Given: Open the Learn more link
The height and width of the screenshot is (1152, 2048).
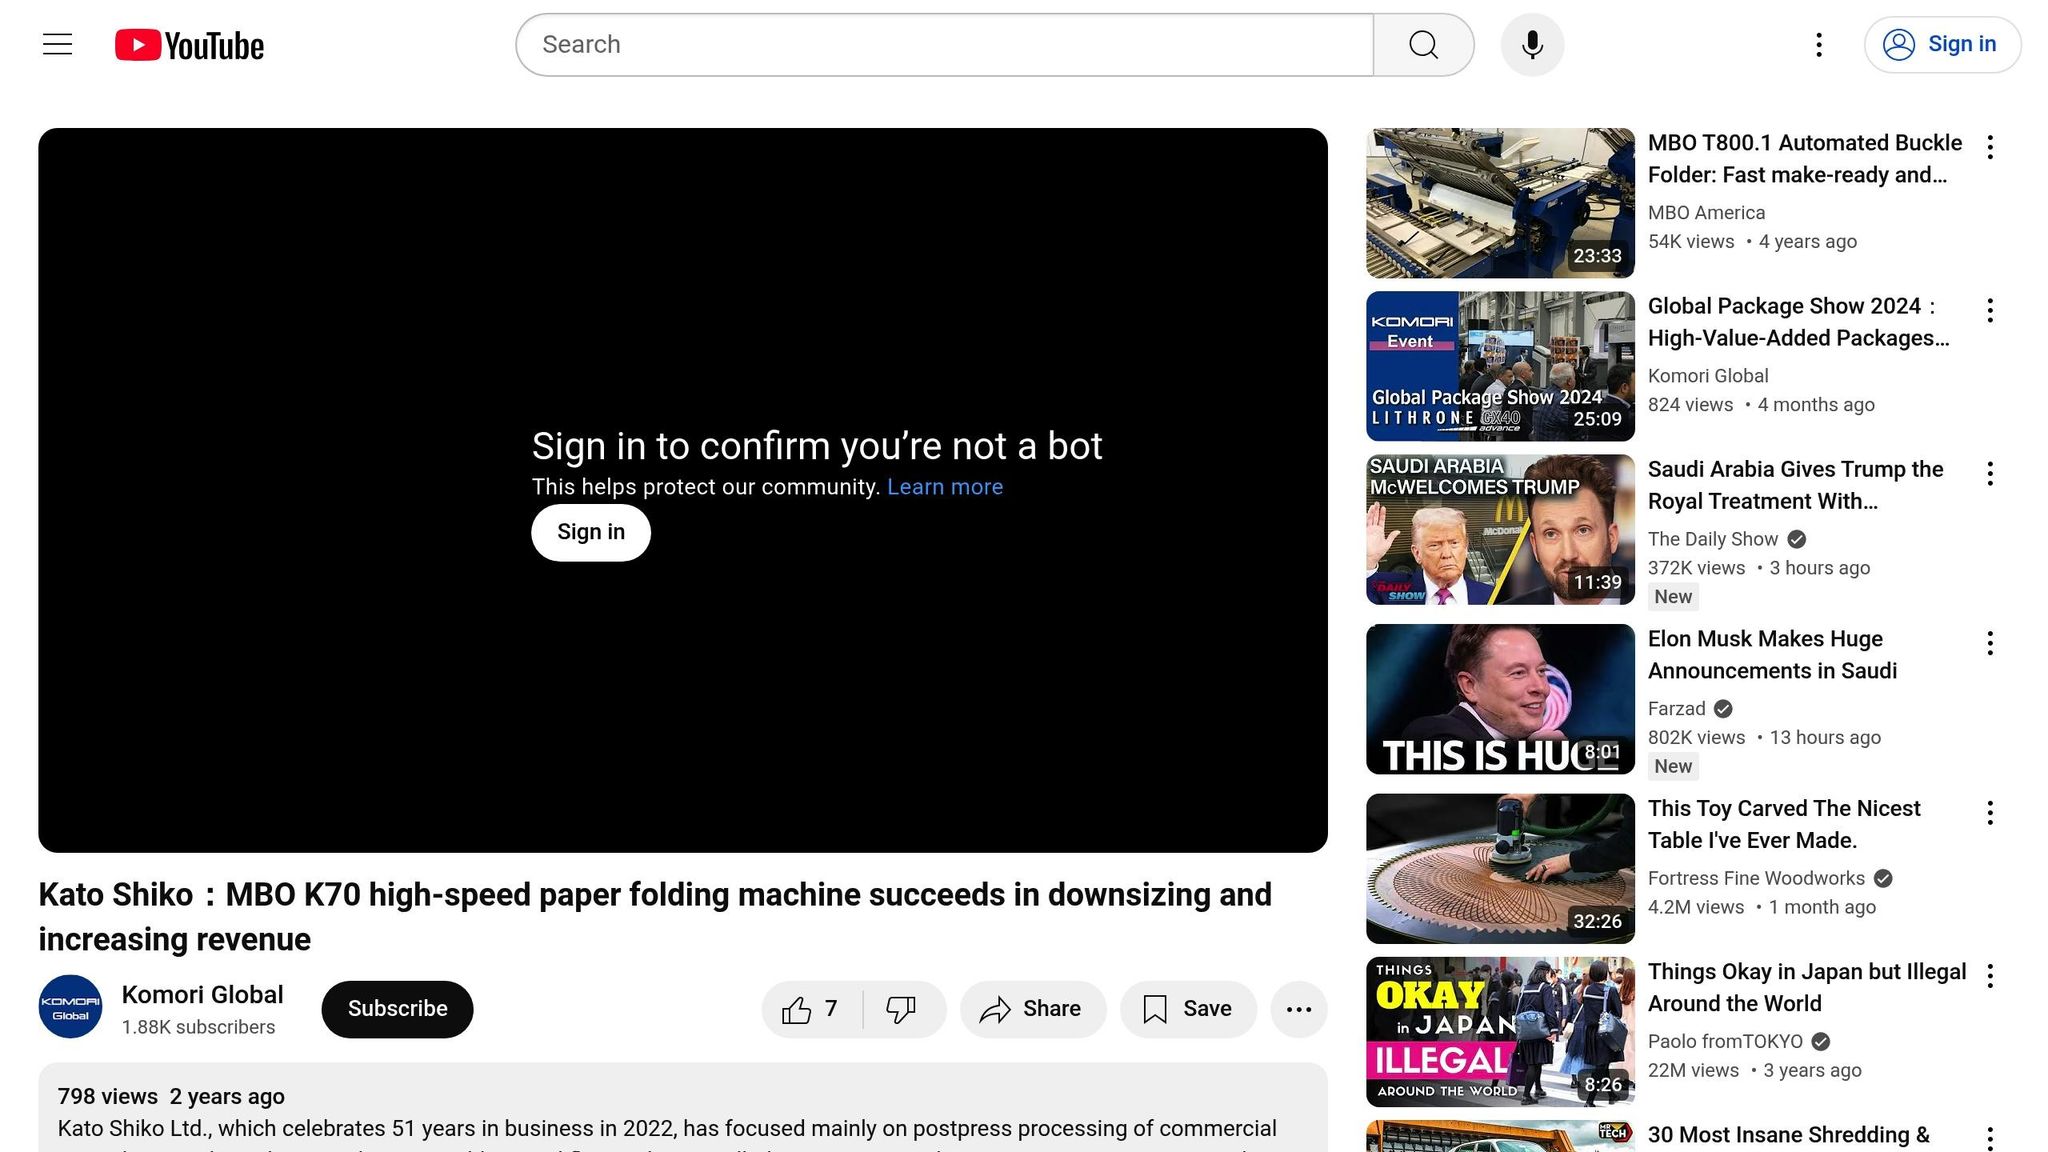Looking at the screenshot, I should click(x=944, y=487).
